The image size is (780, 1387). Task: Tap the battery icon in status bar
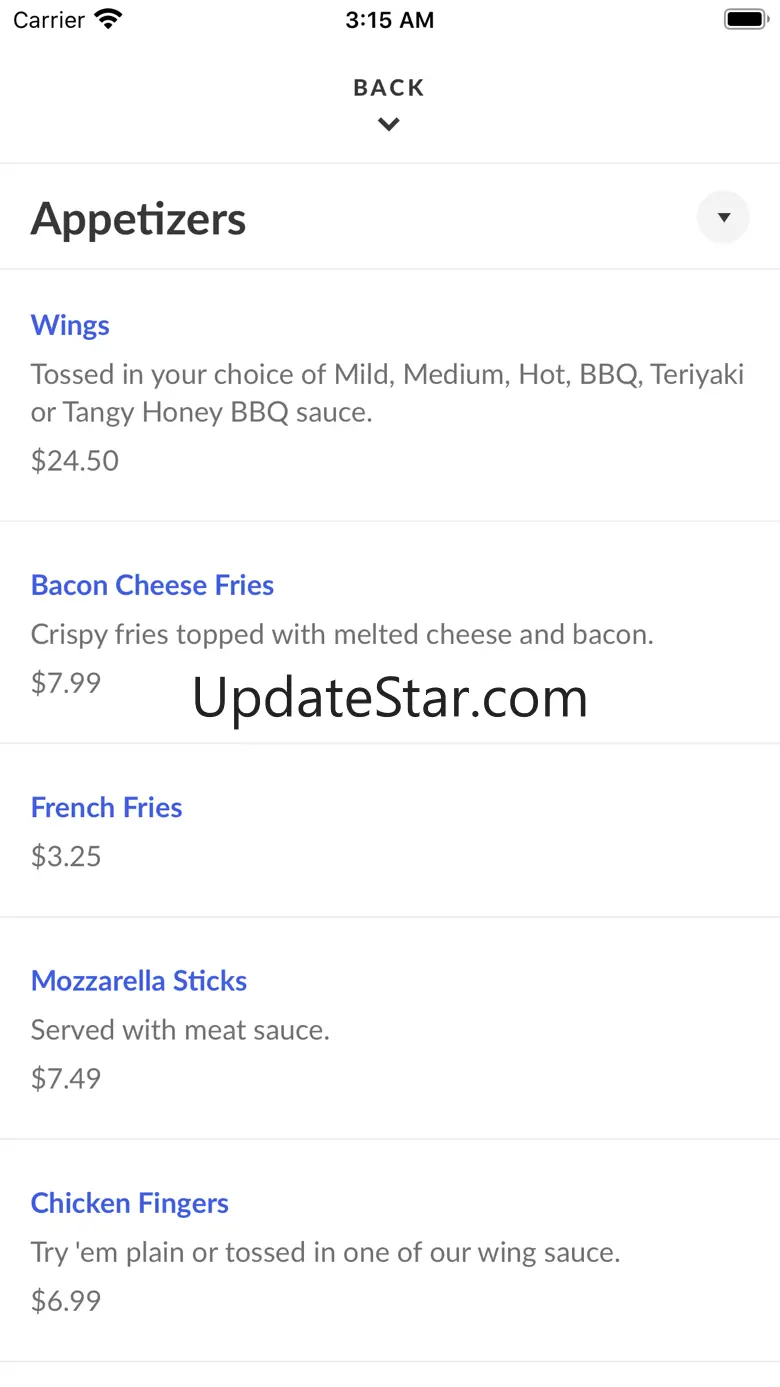744,19
